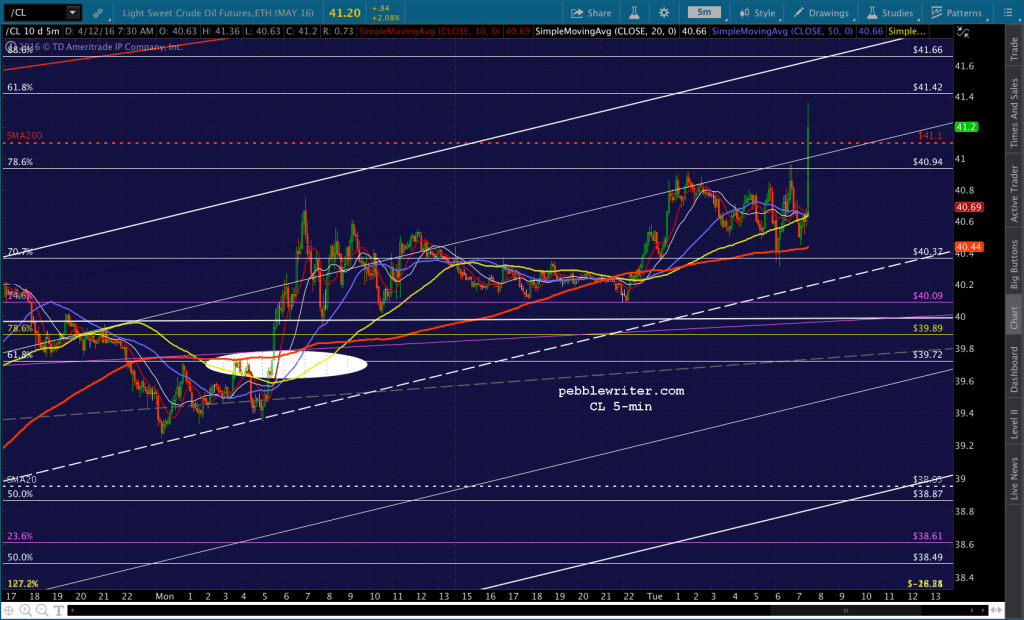Click the red SimpleMovingAvg (CLOSE, 10, 0) label
The width and height of the screenshot is (1024, 620).
point(428,31)
